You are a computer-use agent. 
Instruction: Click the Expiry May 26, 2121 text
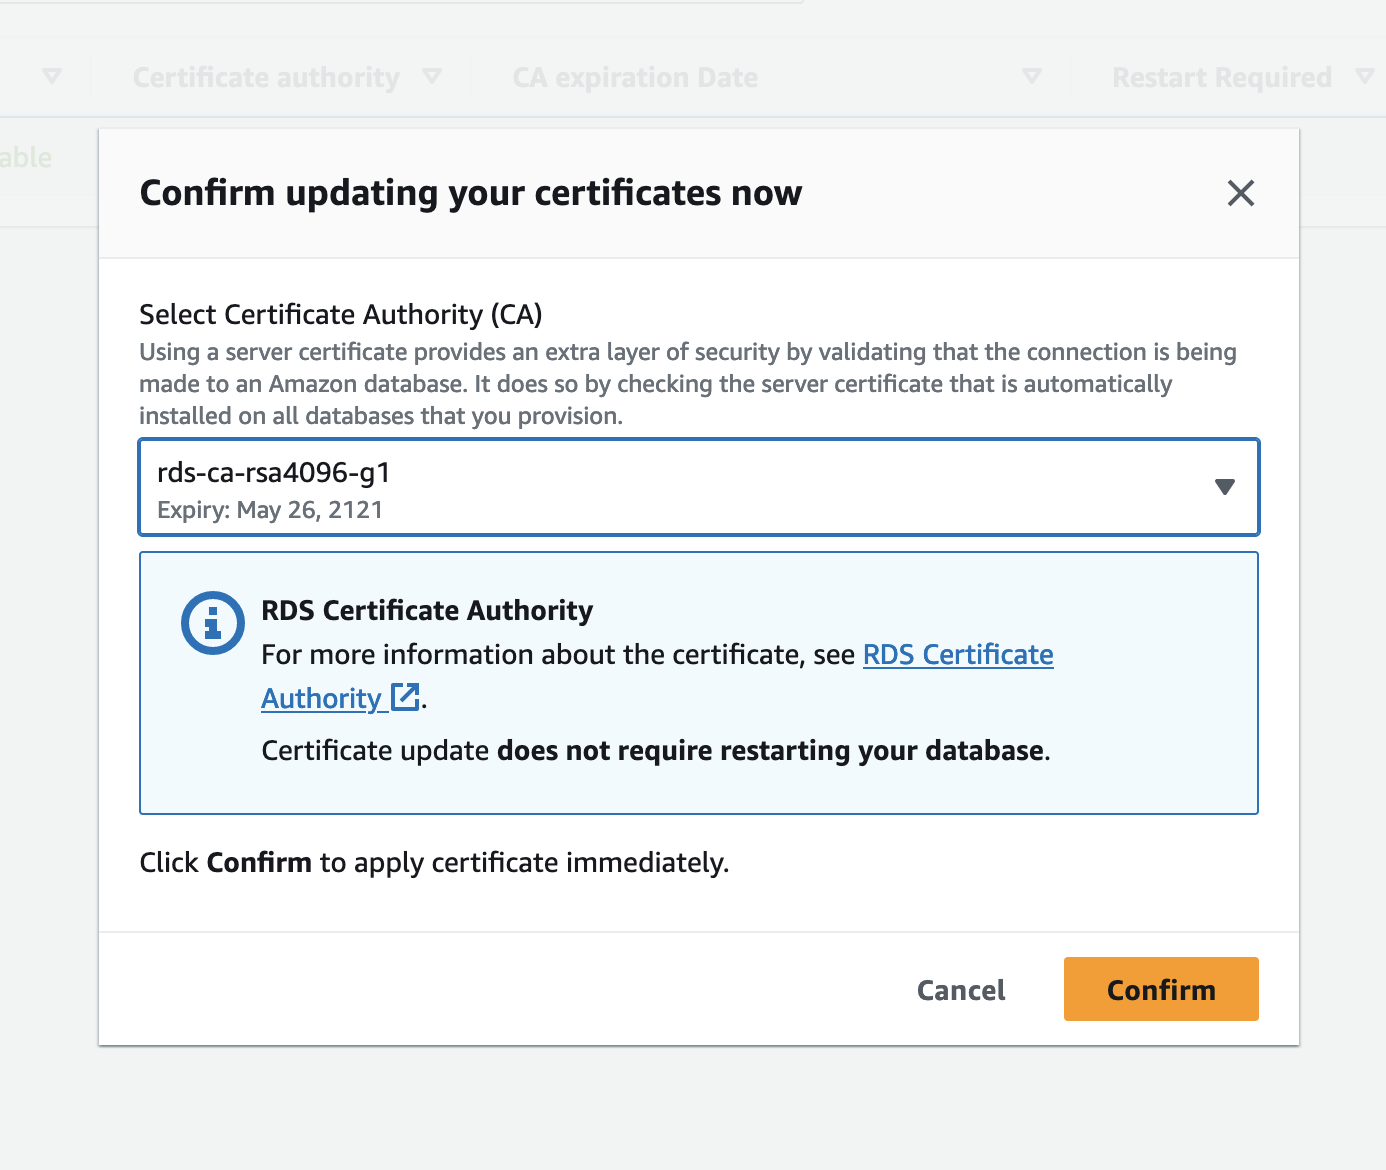pos(270,510)
